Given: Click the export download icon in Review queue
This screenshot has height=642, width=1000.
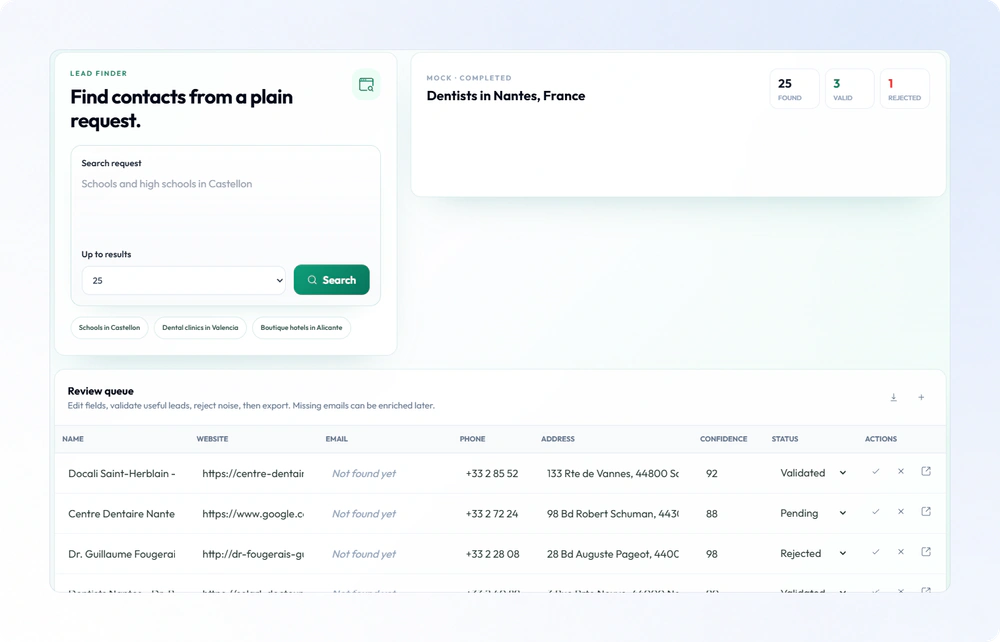Looking at the screenshot, I should [x=893, y=397].
